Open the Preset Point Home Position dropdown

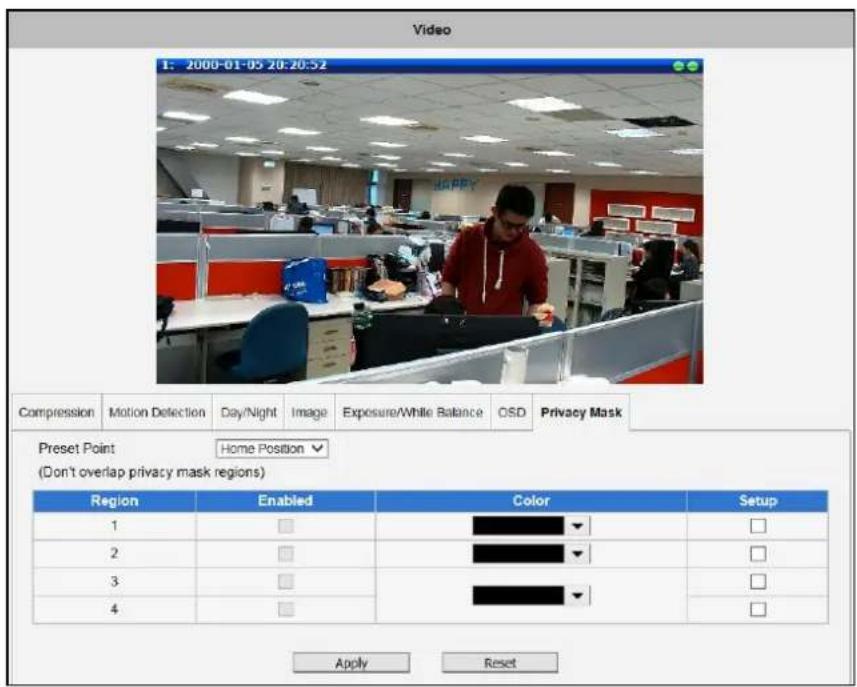(272, 449)
